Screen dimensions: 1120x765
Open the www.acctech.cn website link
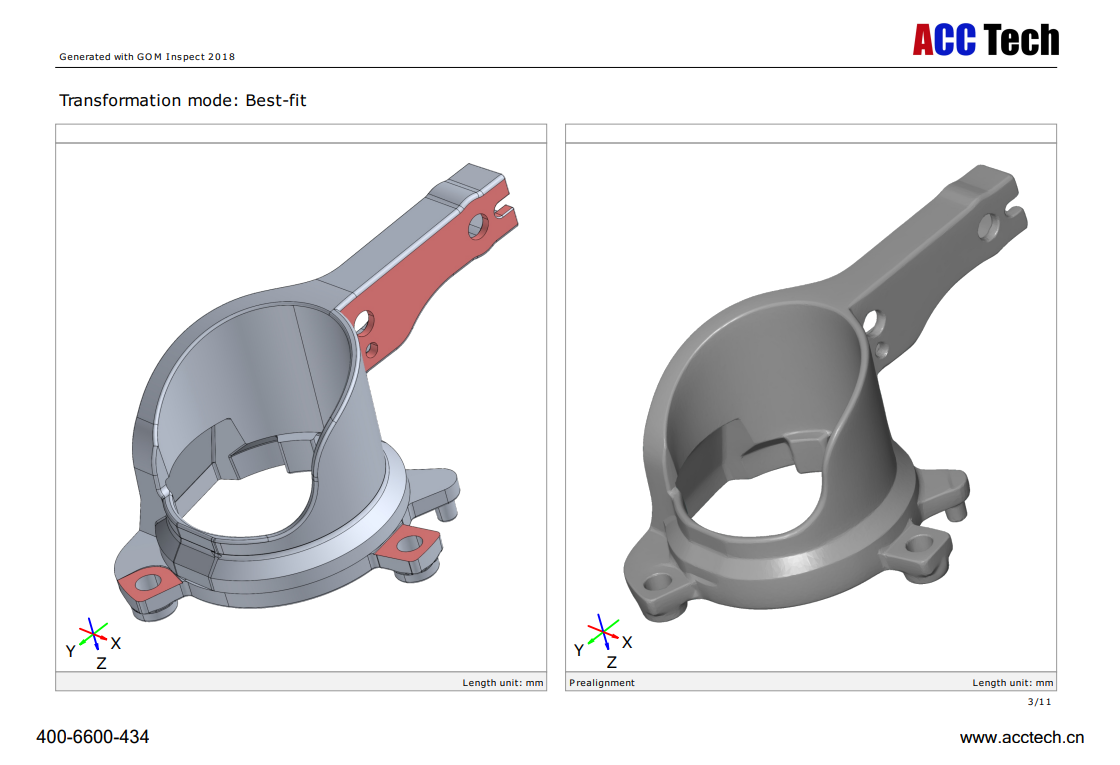point(1021,738)
